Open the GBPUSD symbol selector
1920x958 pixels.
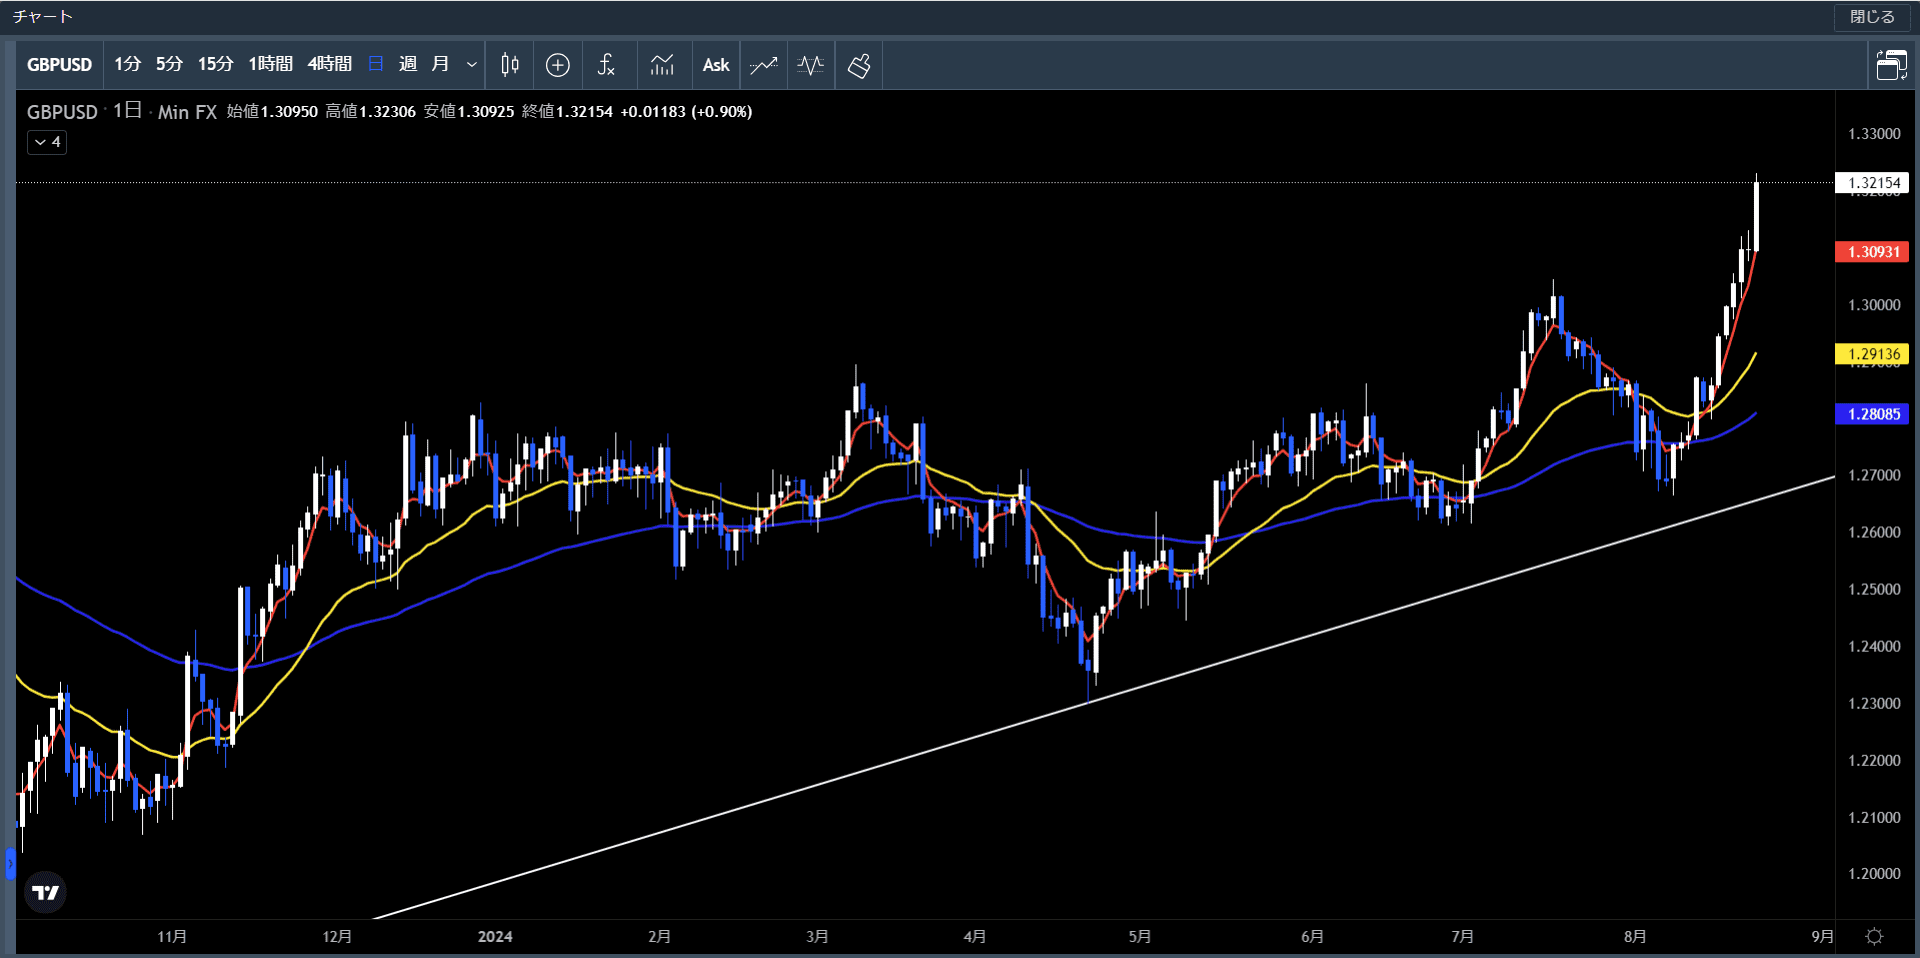pos(59,65)
